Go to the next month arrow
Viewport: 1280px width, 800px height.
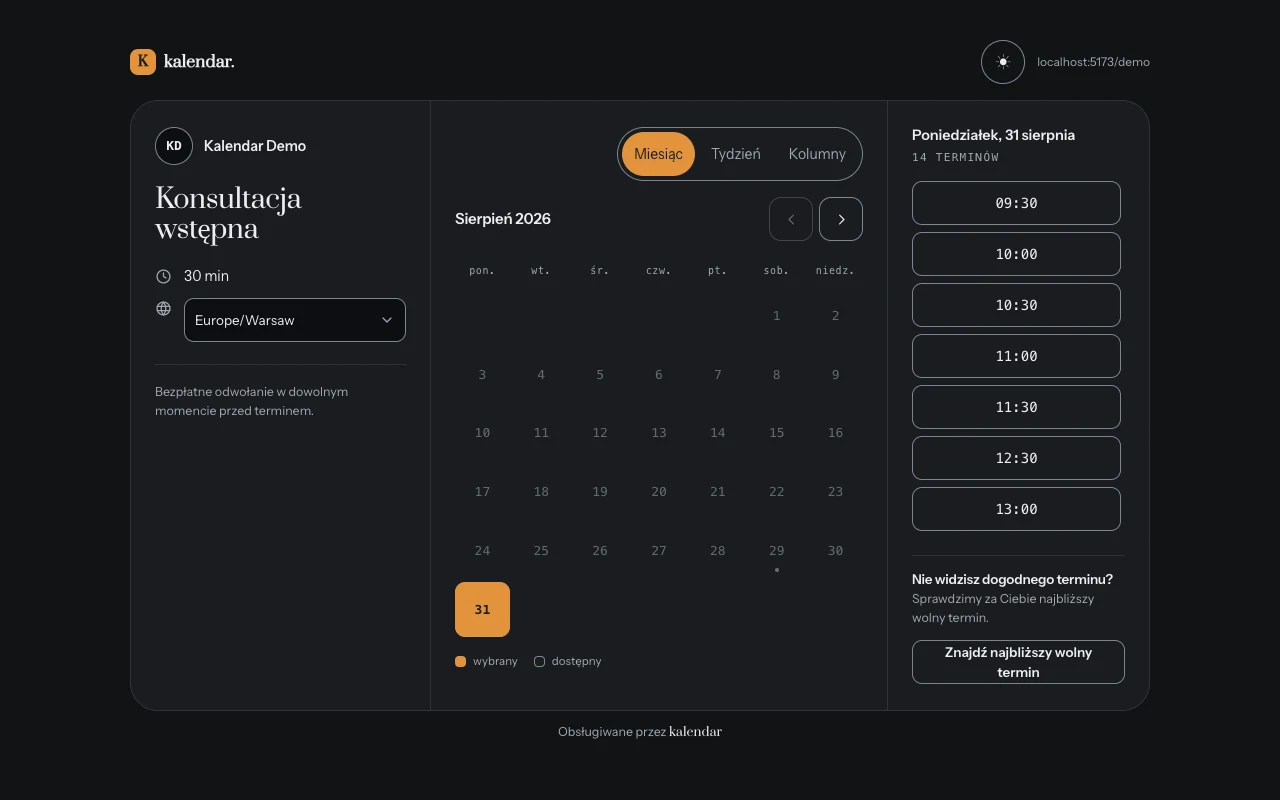(841, 219)
